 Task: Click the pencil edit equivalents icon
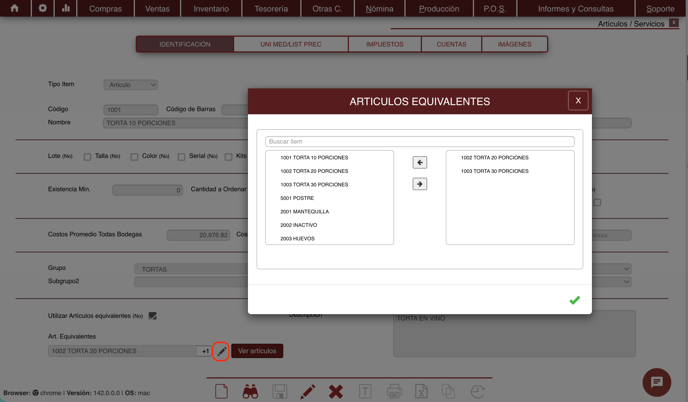click(x=221, y=351)
